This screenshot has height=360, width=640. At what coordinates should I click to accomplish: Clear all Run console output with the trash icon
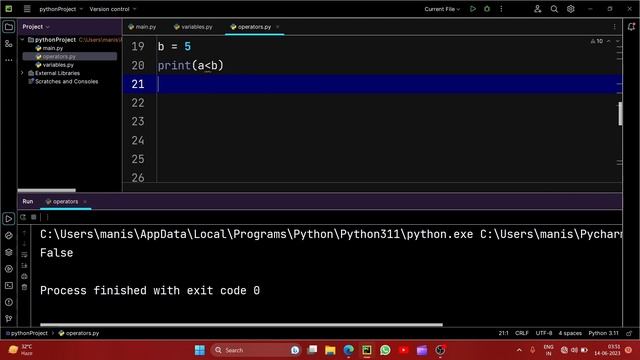(24, 287)
